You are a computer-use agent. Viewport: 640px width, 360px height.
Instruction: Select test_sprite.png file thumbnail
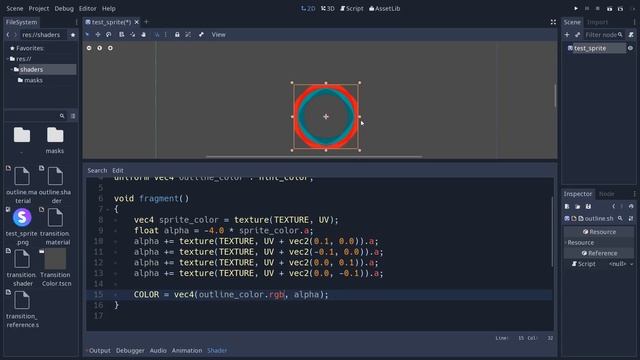click(22, 217)
